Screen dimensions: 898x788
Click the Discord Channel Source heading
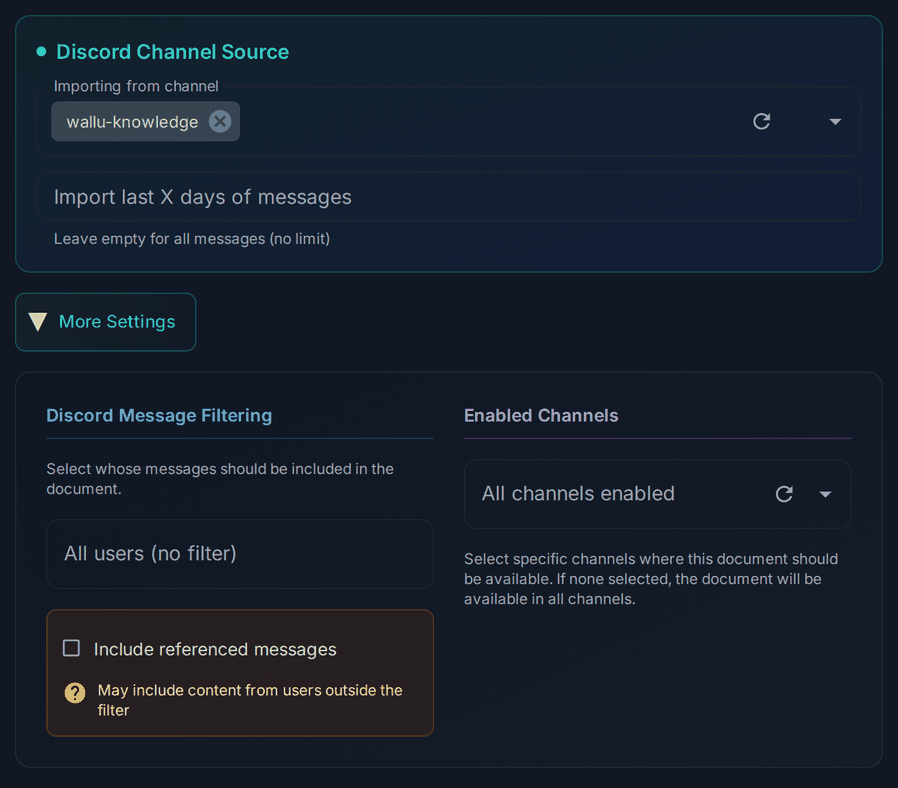pos(172,52)
